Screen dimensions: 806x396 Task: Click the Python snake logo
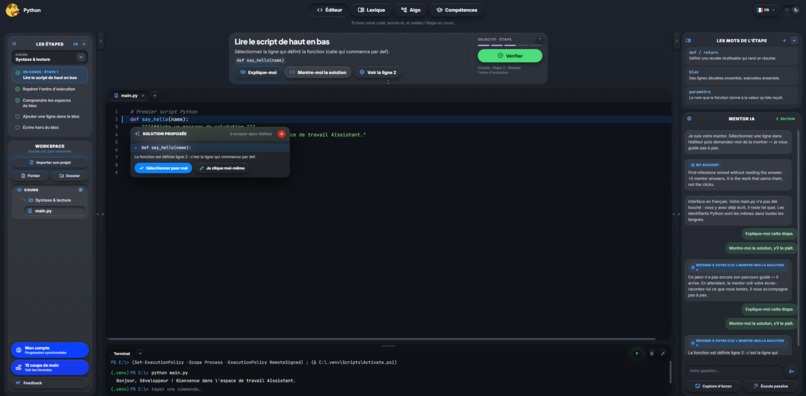point(12,10)
